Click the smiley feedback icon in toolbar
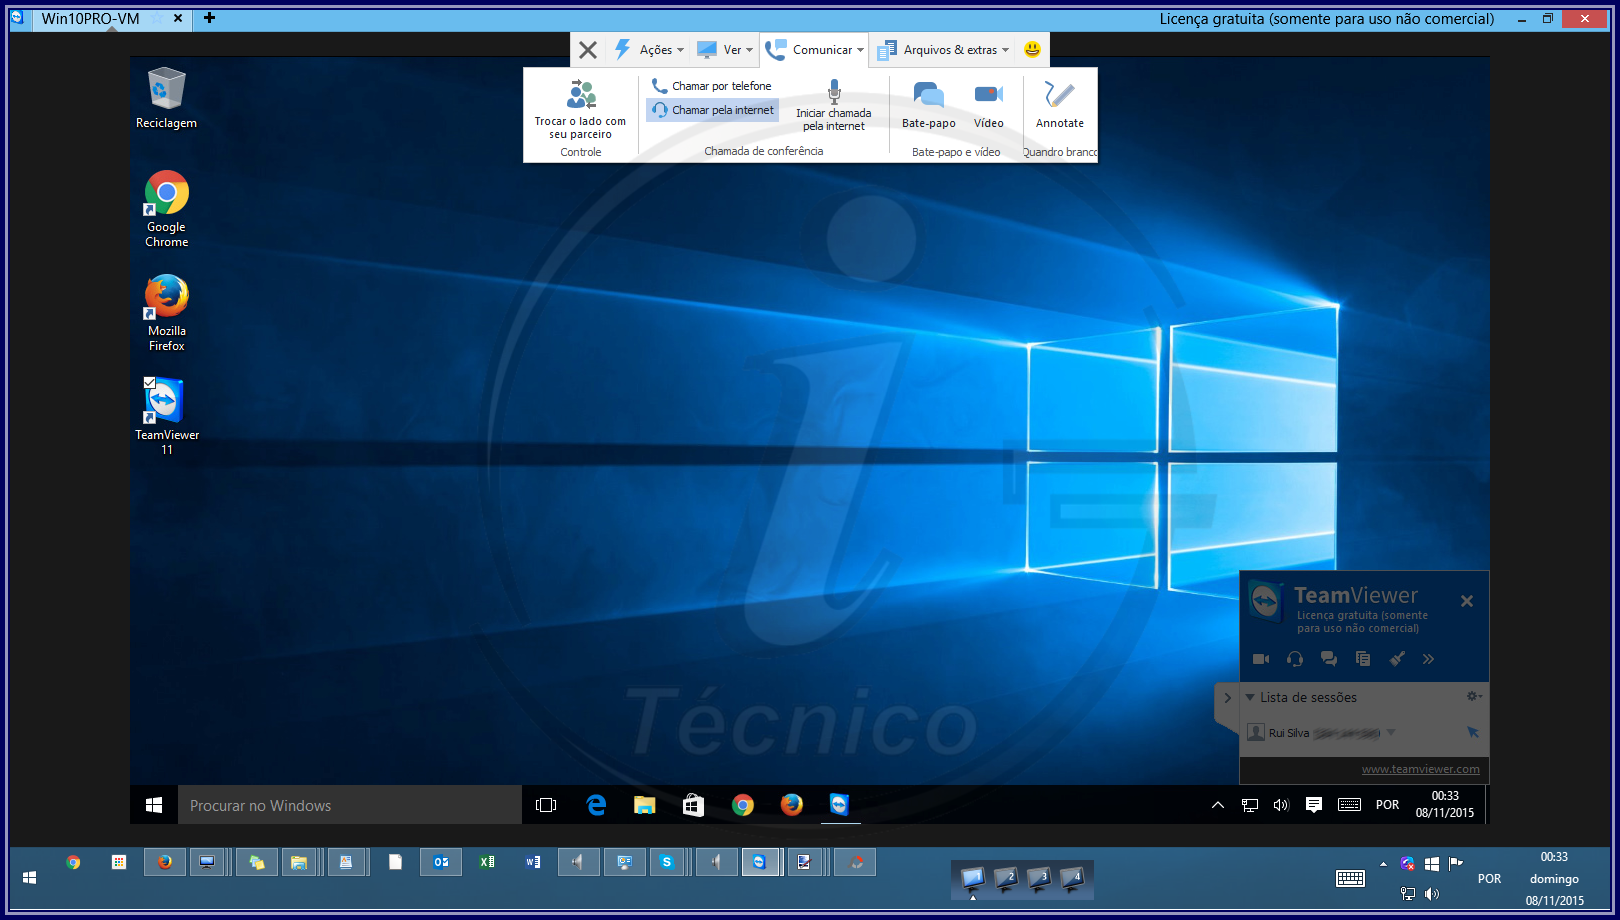Screen dimensions: 1620x920 click(1032, 49)
